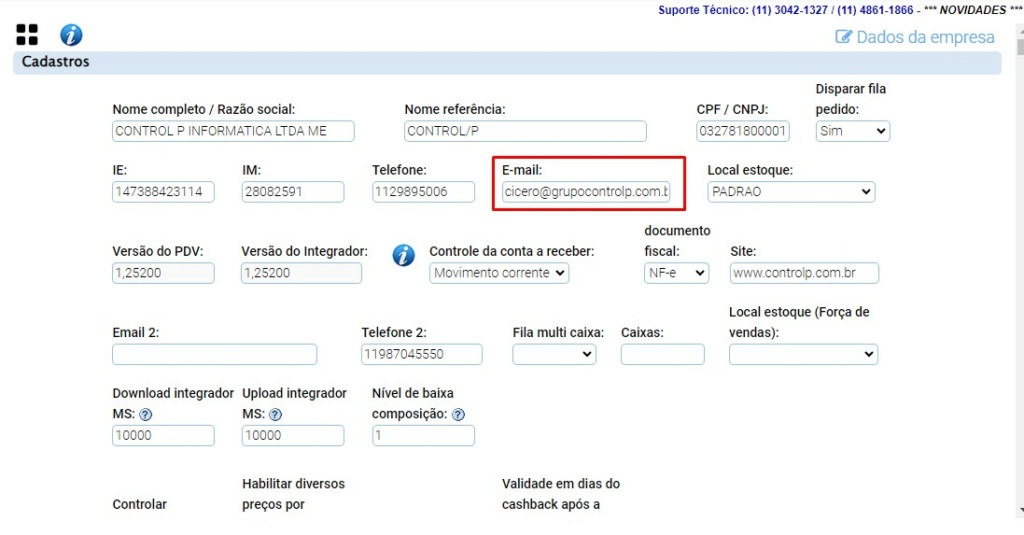Open the documento fiscal NF-e dropdown
This screenshot has width=1024, height=535.
pyautogui.click(x=676, y=272)
